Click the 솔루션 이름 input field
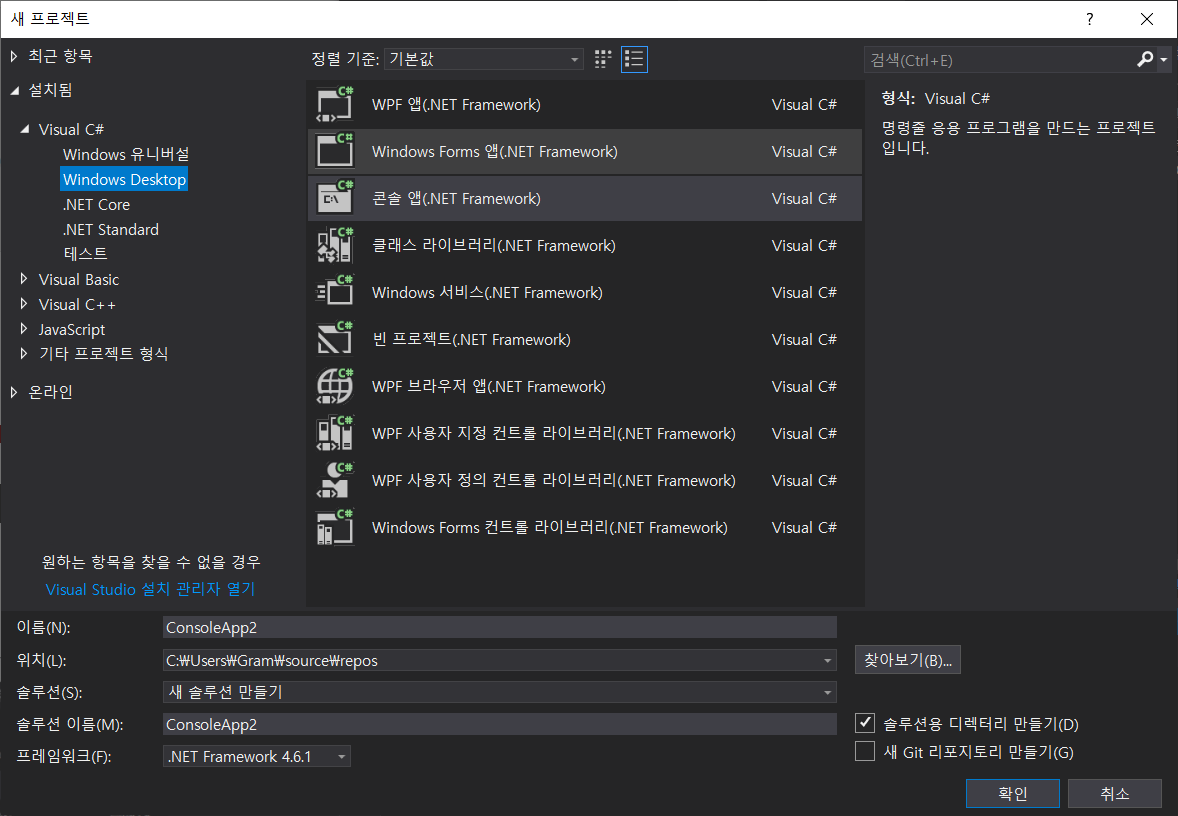 [x=500, y=724]
